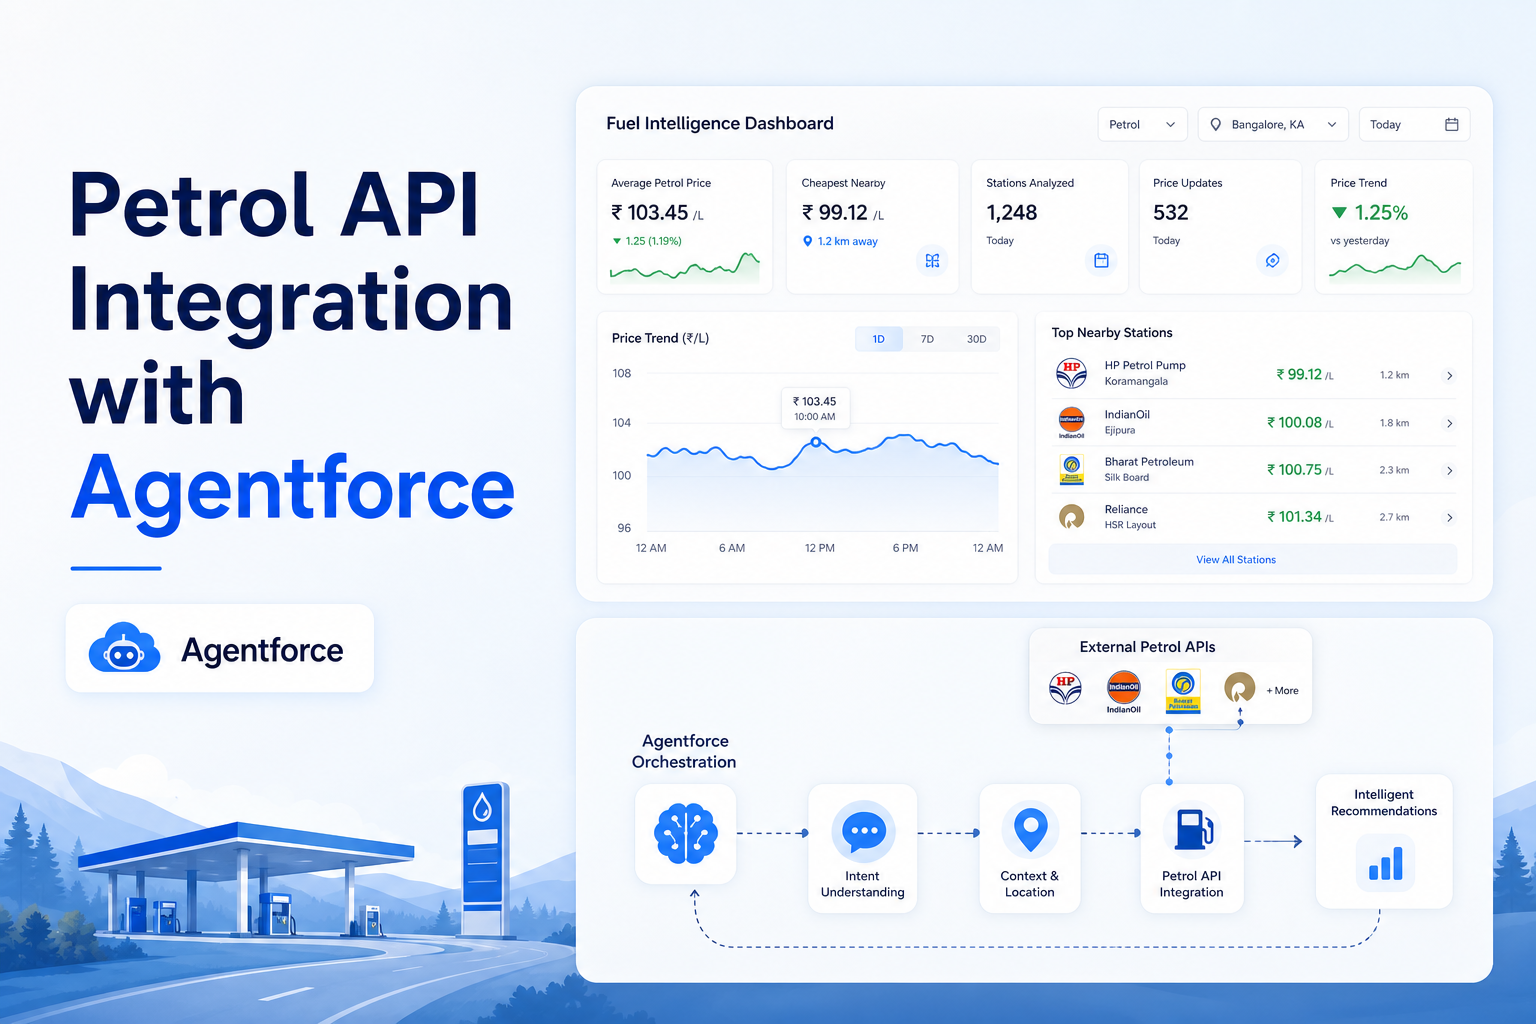Click the sparkline in Average Petrol Price card
Image resolution: width=1536 pixels, height=1024 pixels.
tap(685, 268)
